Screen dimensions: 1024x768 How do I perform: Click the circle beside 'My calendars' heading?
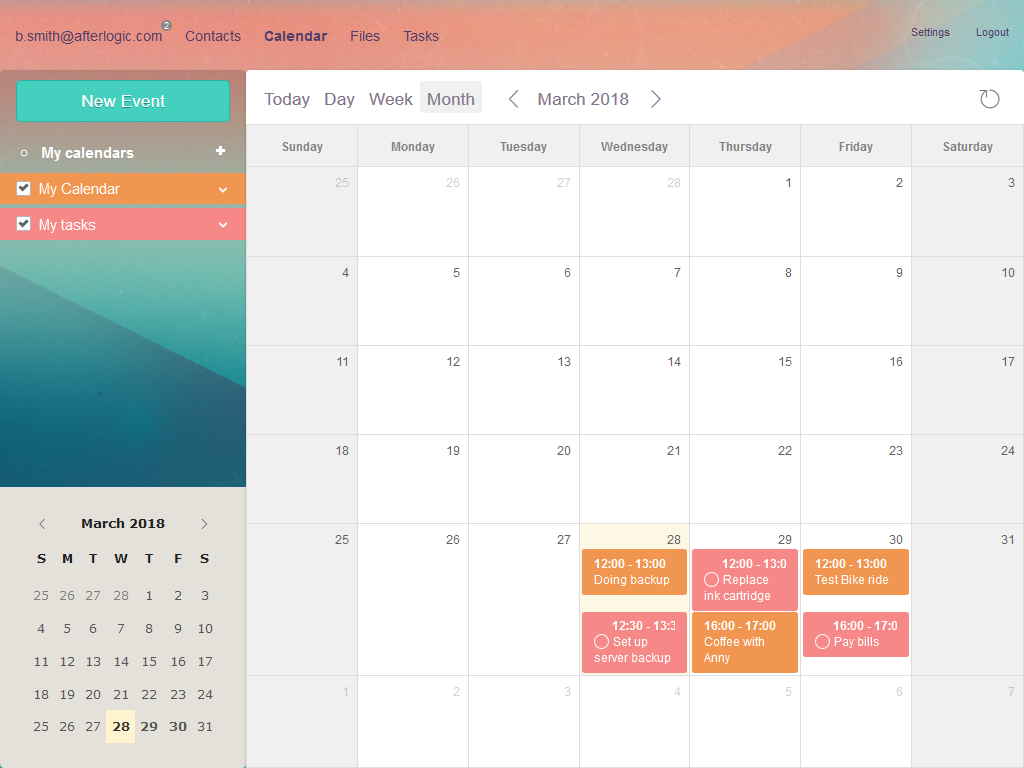coord(24,153)
